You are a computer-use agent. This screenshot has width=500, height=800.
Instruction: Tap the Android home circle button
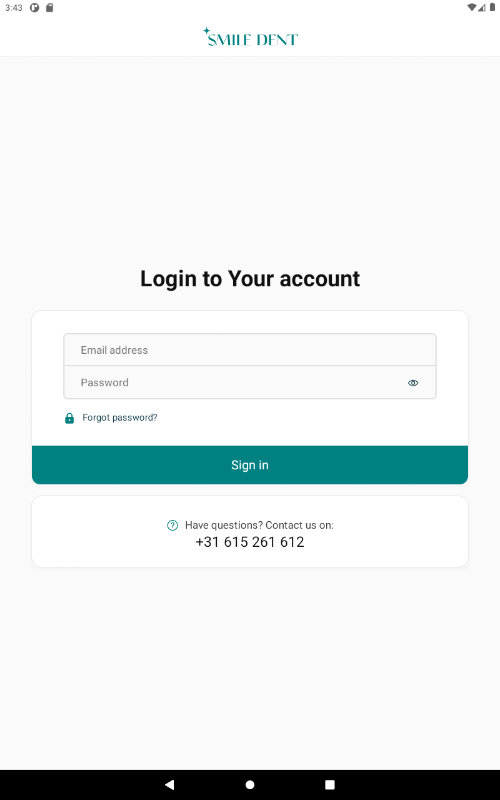click(250, 784)
